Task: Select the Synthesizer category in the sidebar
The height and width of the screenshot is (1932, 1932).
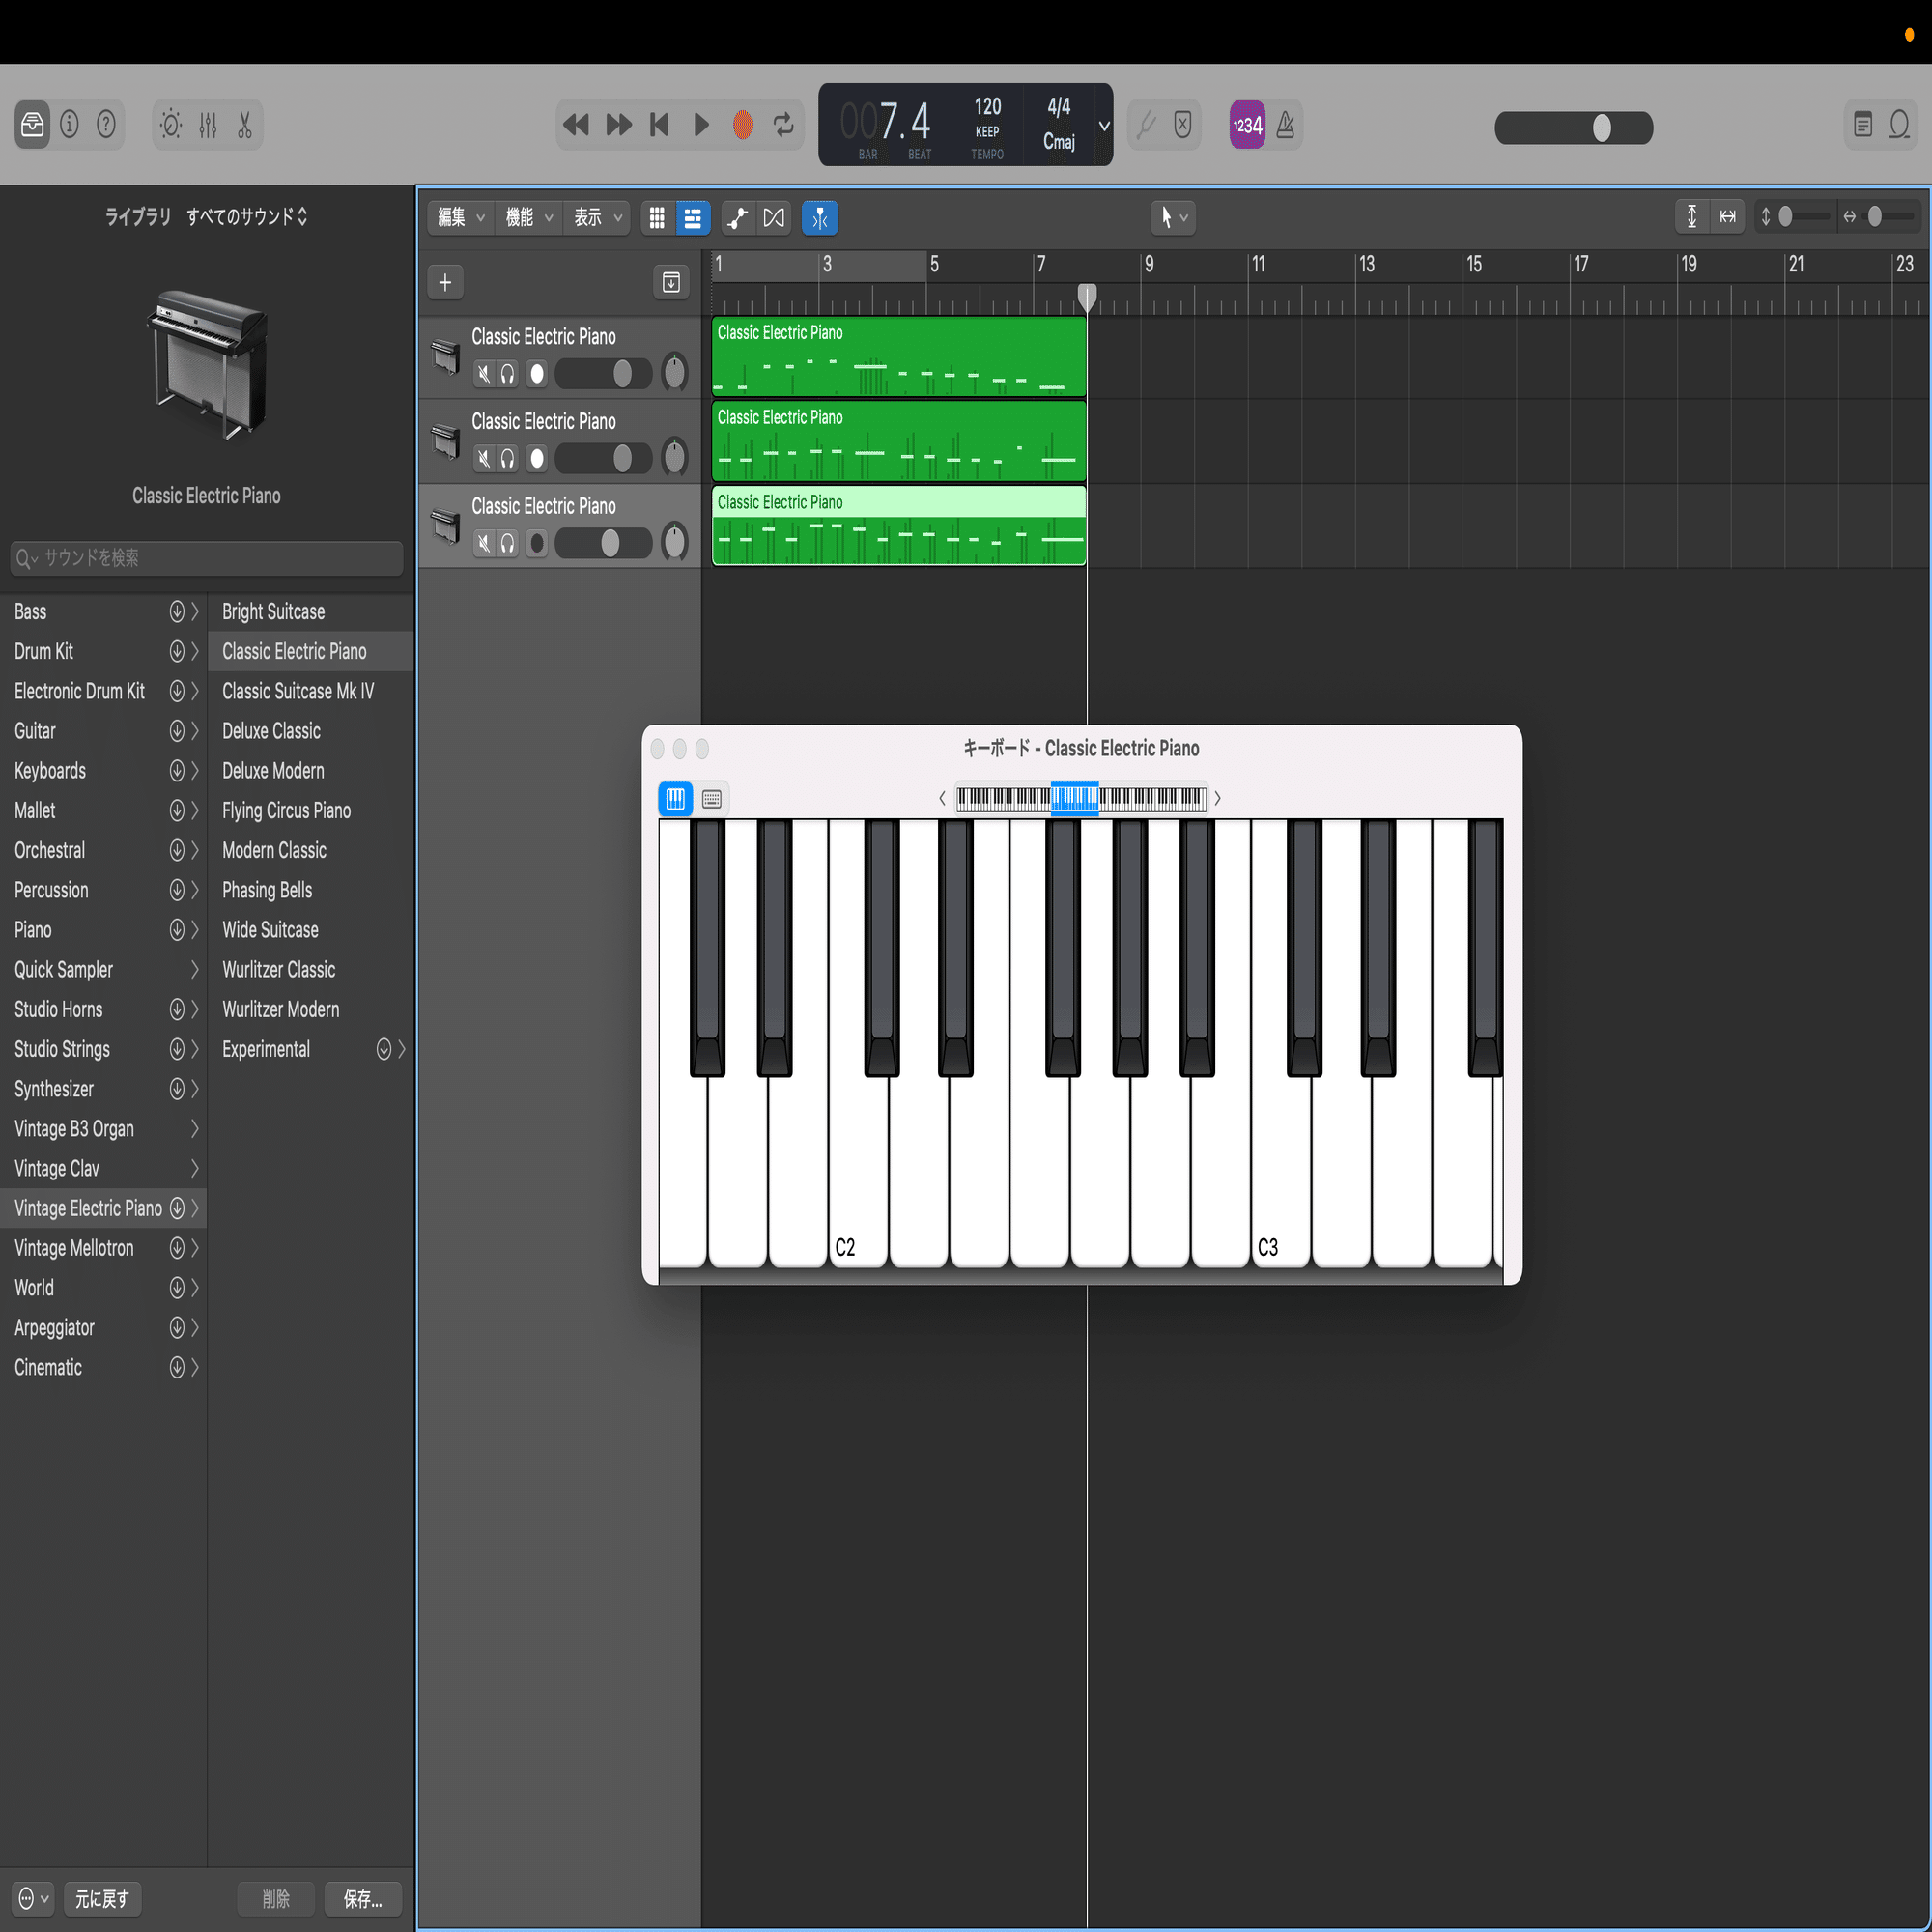Action: 54,1089
